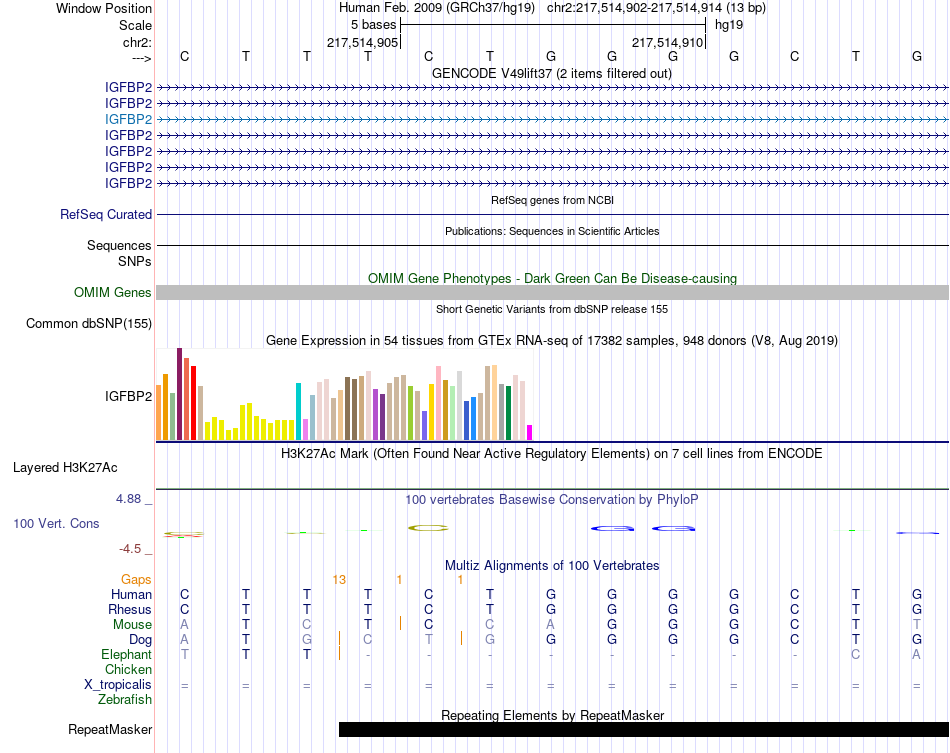Click the "hg19" label beside the scale bar
950x753 pixels.
pyautogui.click(x=729, y=25)
